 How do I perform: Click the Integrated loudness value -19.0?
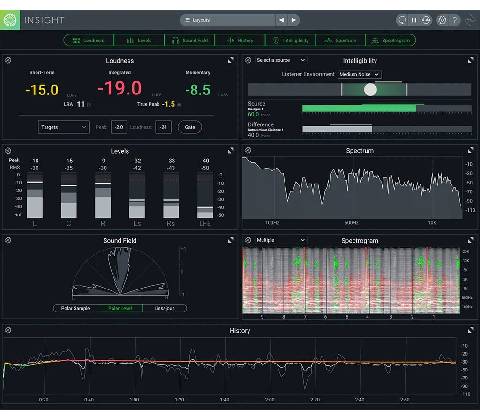(120, 89)
